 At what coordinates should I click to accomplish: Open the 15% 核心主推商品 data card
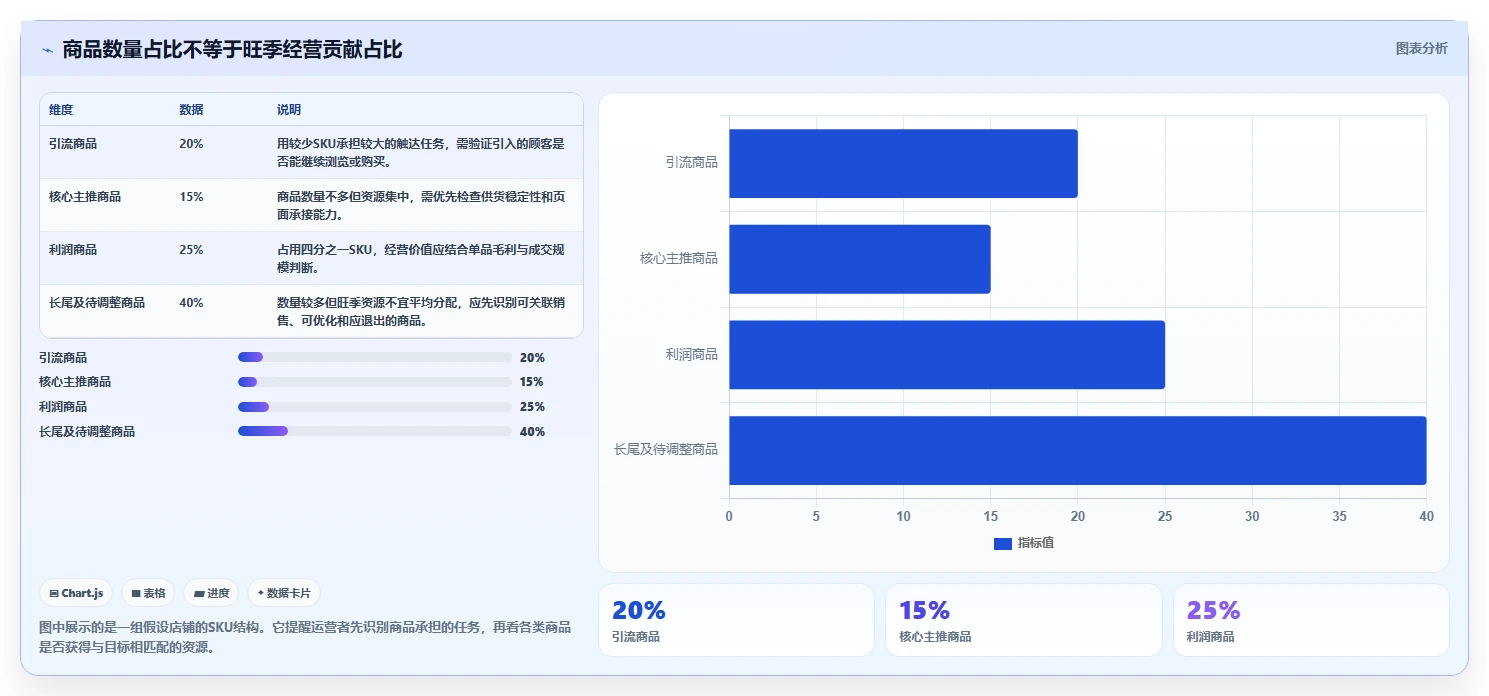pos(1023,620)
